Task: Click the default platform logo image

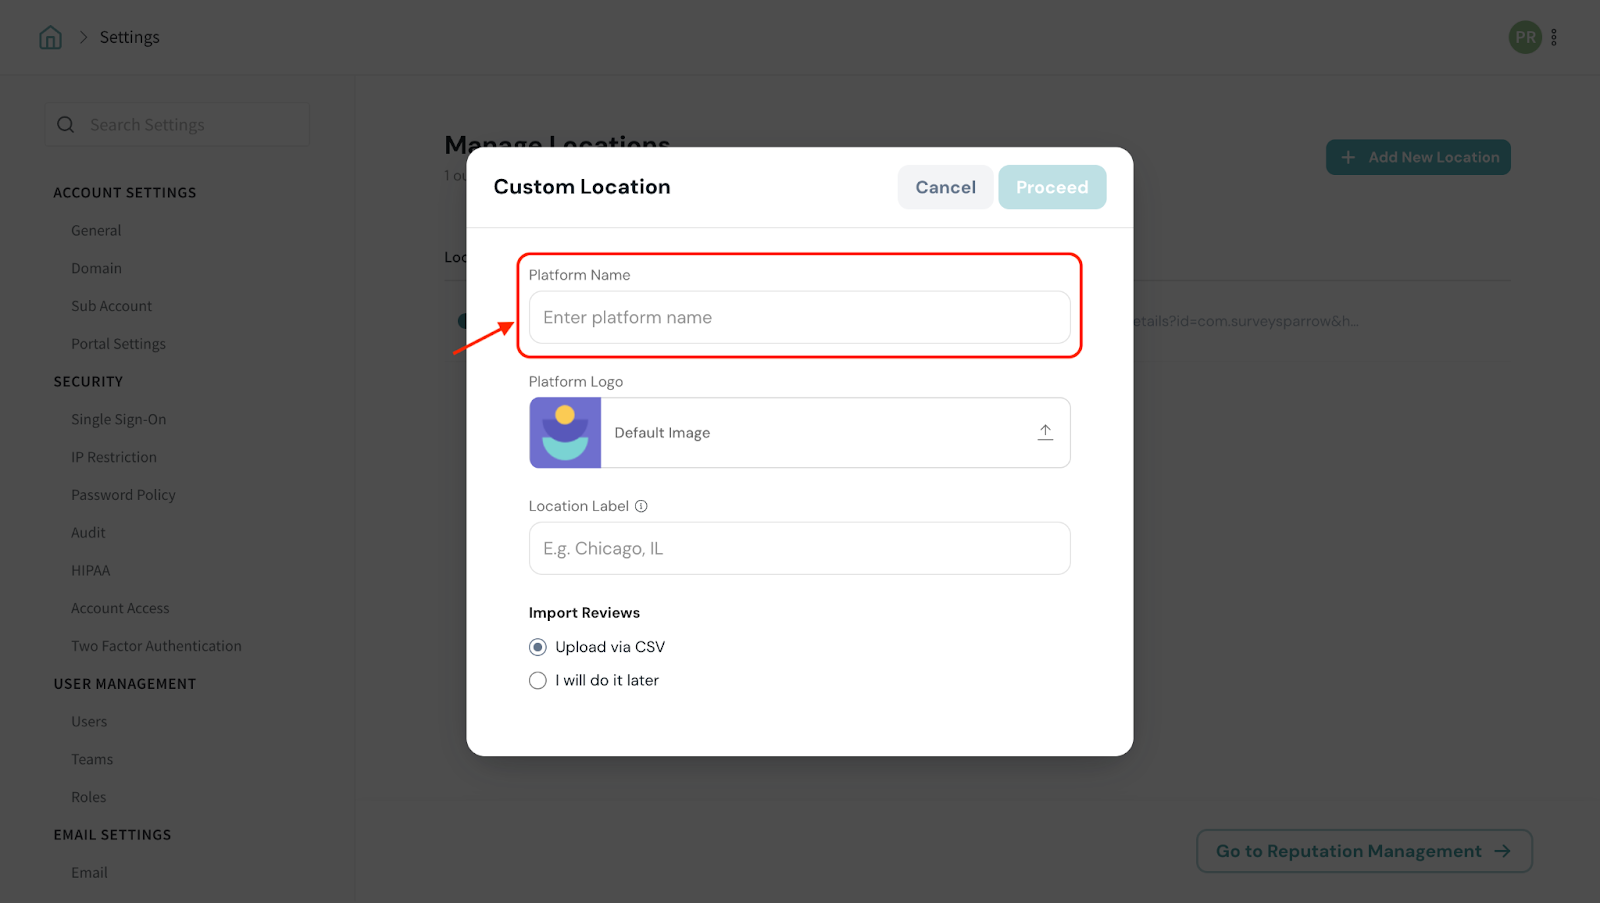Action: click(565, 433)
